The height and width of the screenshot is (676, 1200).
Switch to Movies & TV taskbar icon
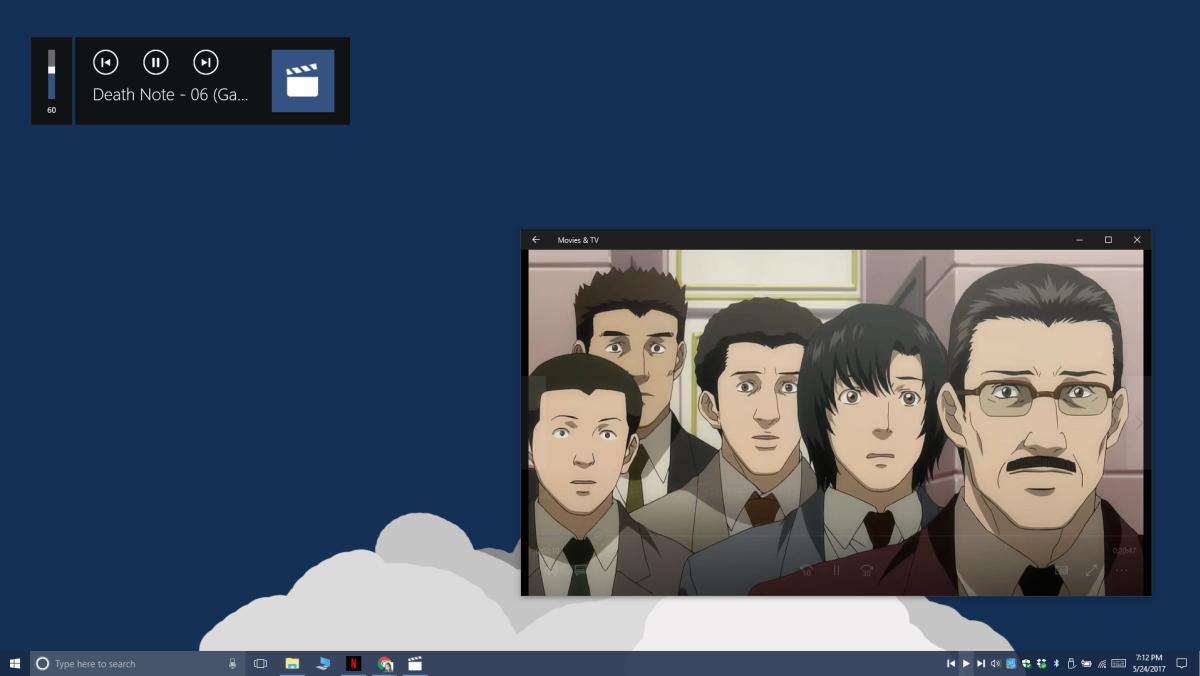[x=415, y=663]
